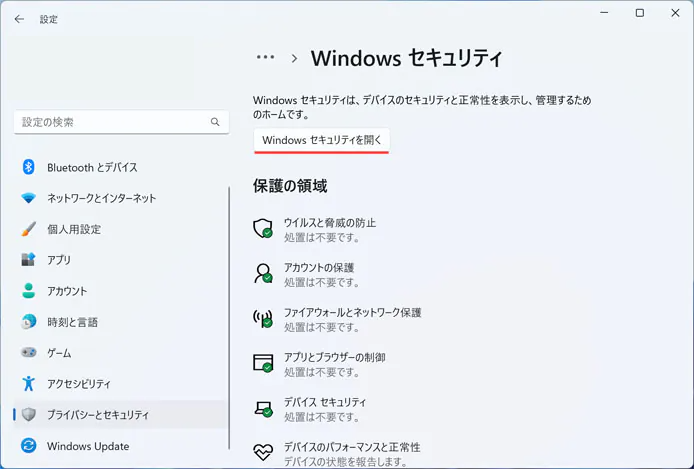
Task: Click the search magnifier icon
Action: point(215,122)
